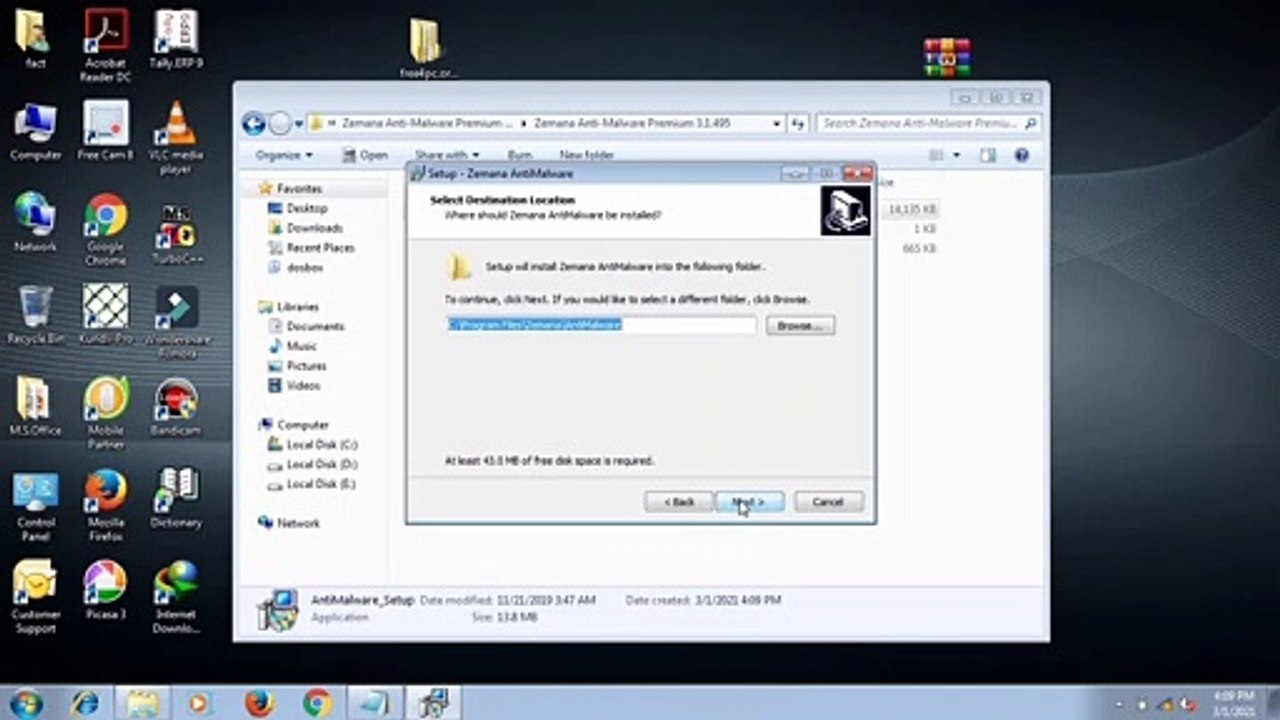Open the Recycle Bin

pyautogui.click(x=35, y=314)
